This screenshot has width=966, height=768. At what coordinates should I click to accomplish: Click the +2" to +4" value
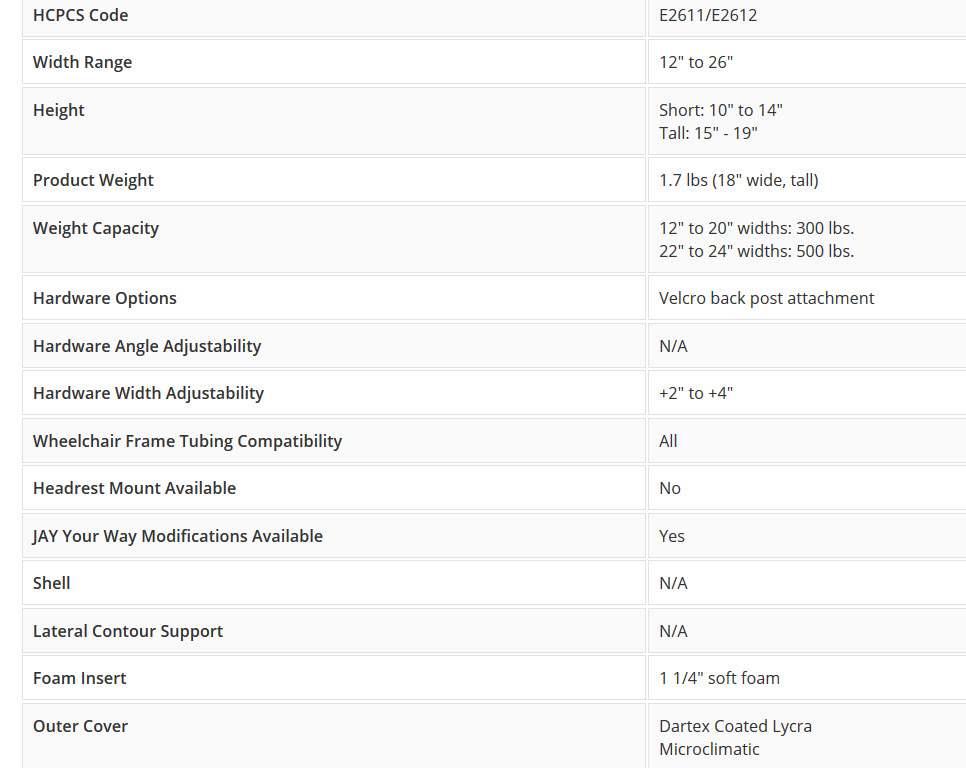(x=696, y=393)
